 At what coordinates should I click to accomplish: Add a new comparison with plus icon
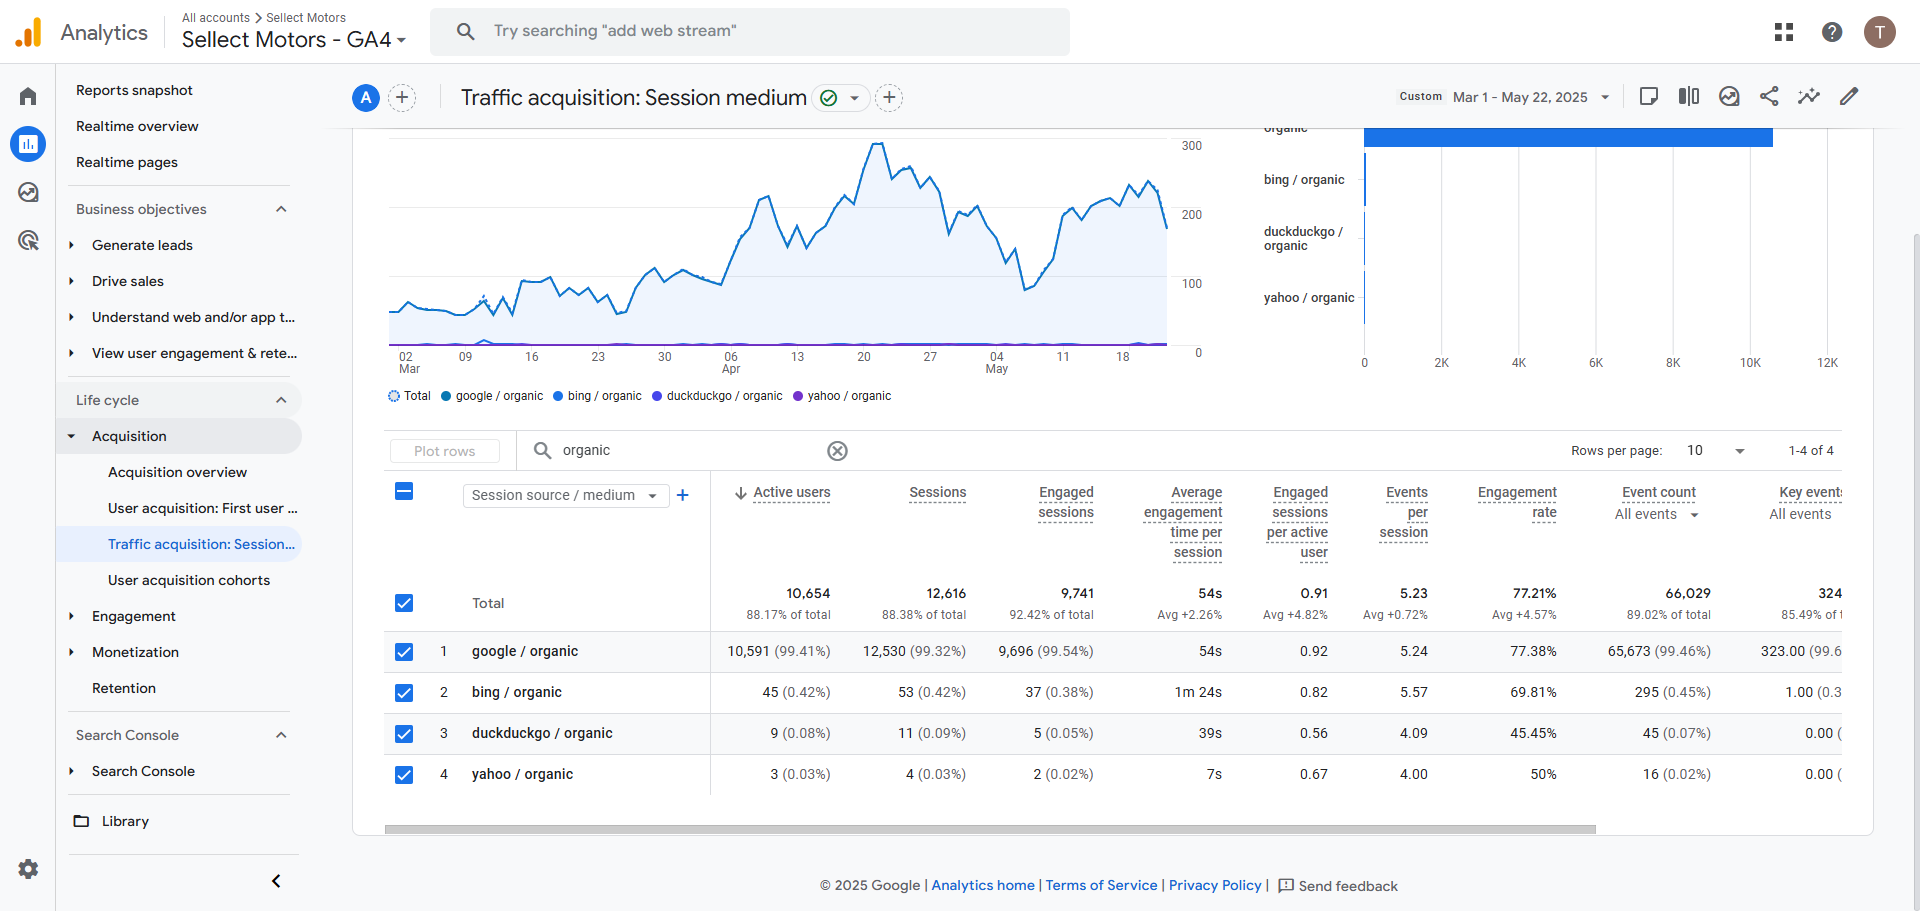click(x=402, y=98)
